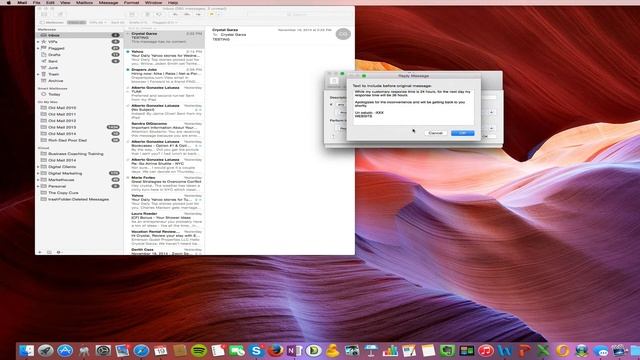The image size is (640, 360).
Task: Click the Flag toolbar icon
Action: pos(211,14)
